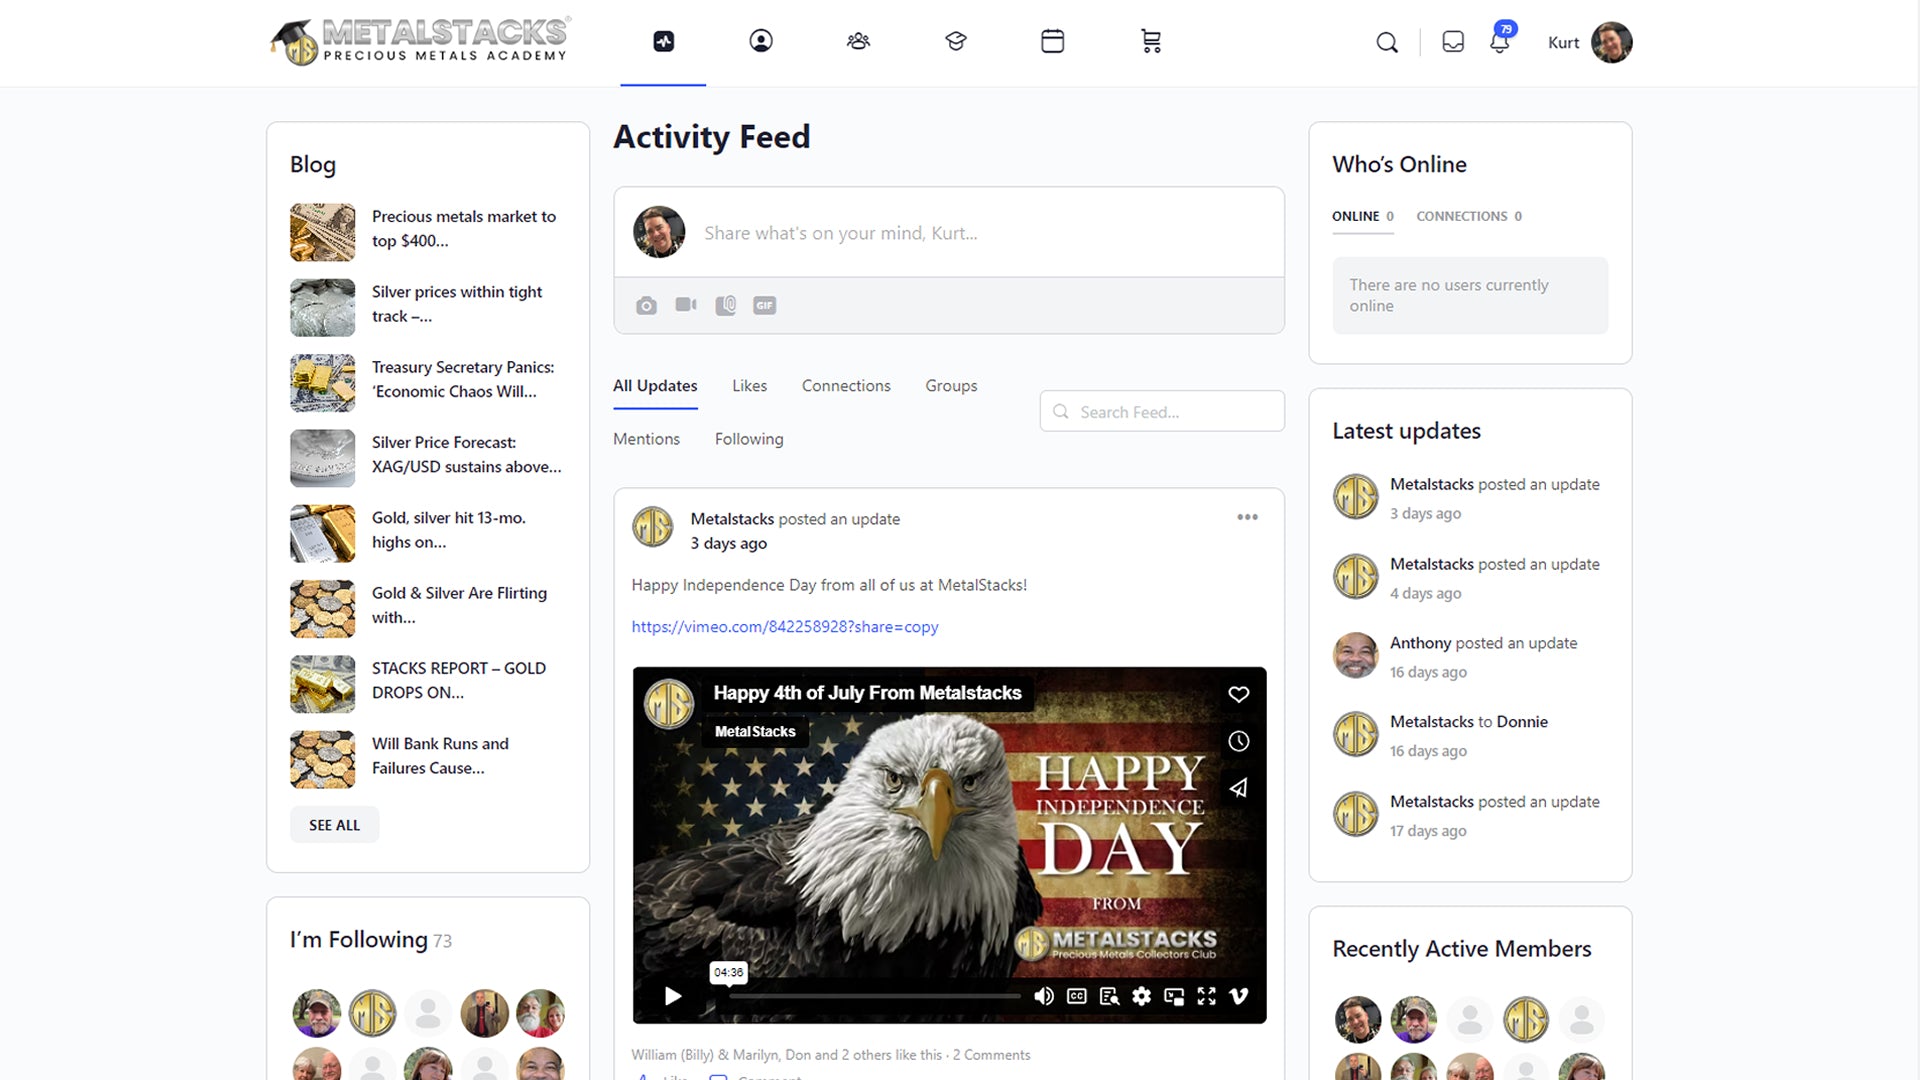Attach a photo with the camera icon
The width and height of the screenshot is (1920, 1080).
646,305
